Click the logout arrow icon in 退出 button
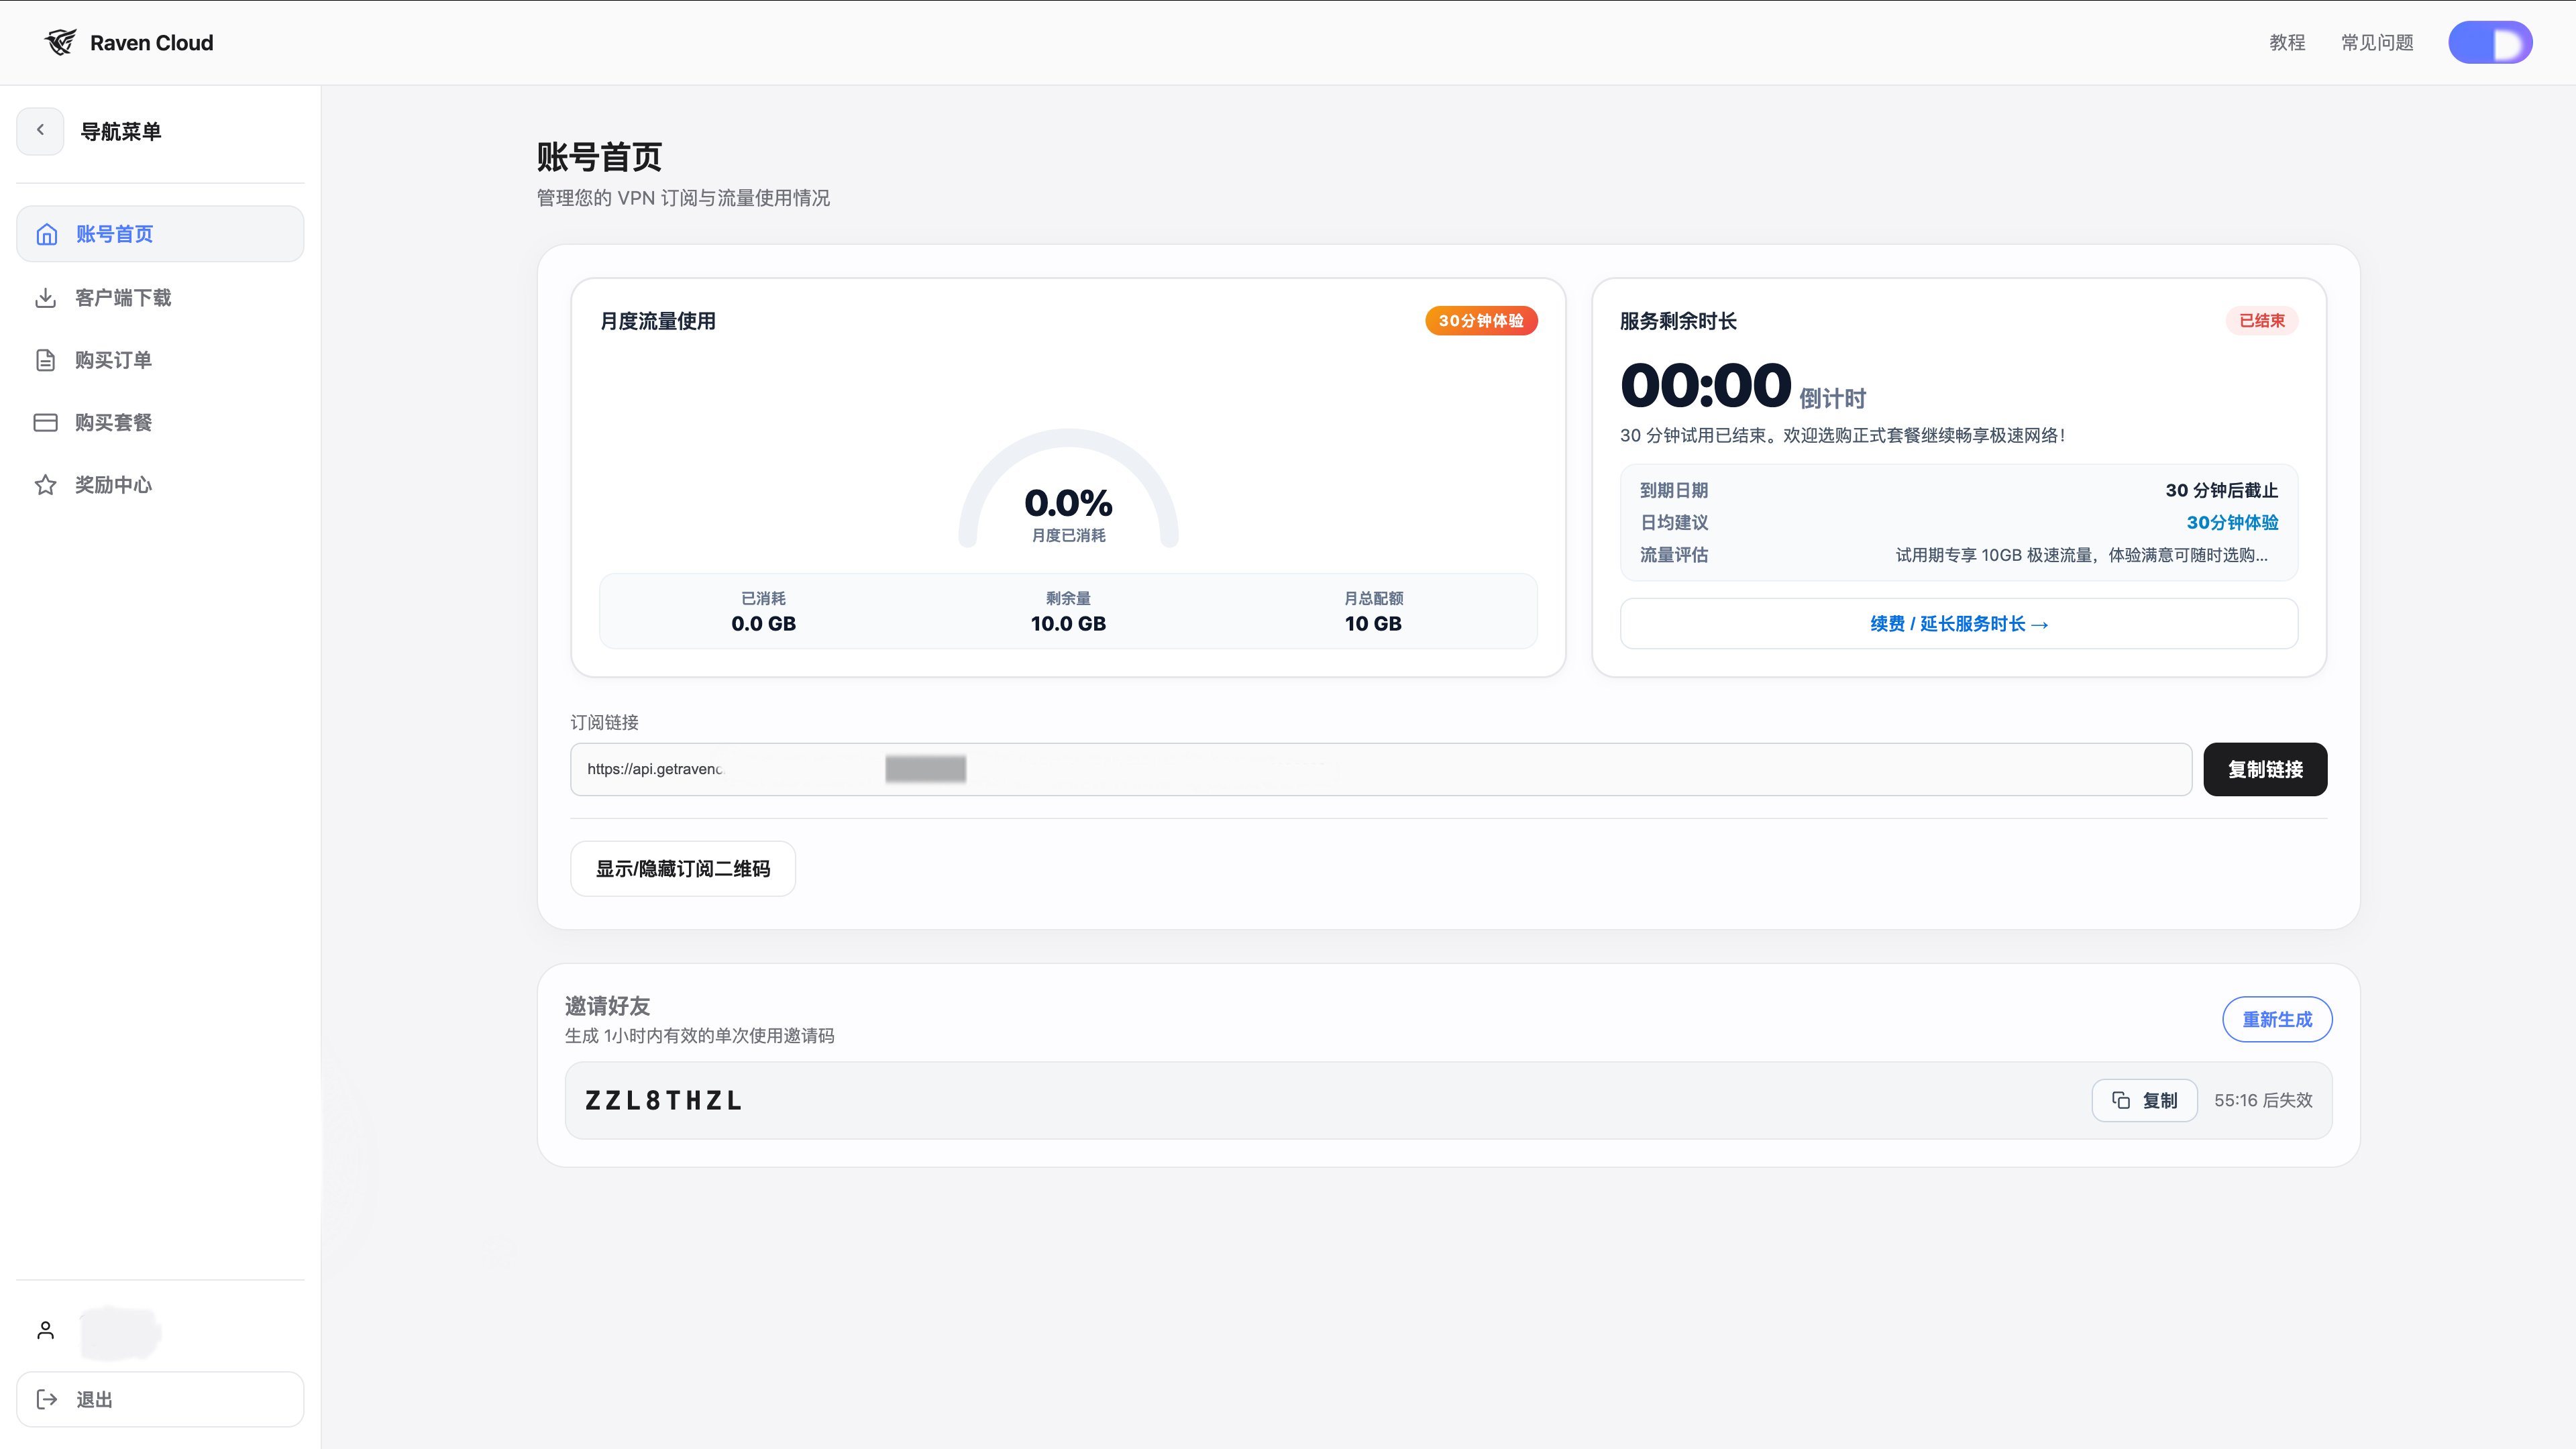Screen dimensions: 2576x1449 click(x=46, y=1399)
